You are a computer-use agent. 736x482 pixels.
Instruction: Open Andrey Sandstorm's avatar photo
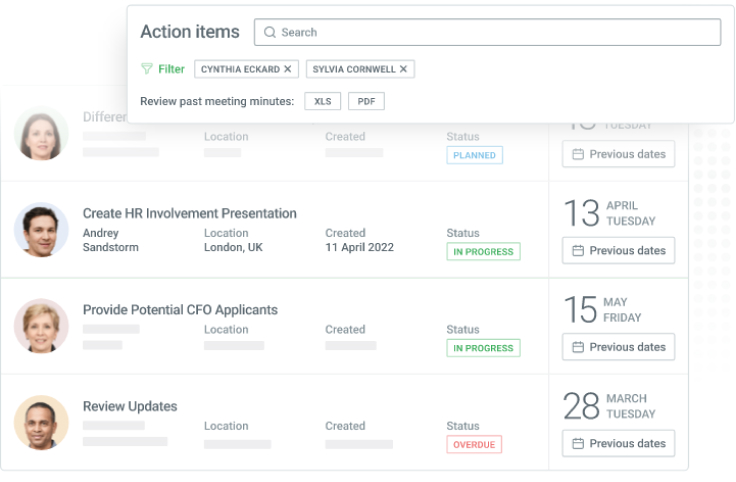42,229
